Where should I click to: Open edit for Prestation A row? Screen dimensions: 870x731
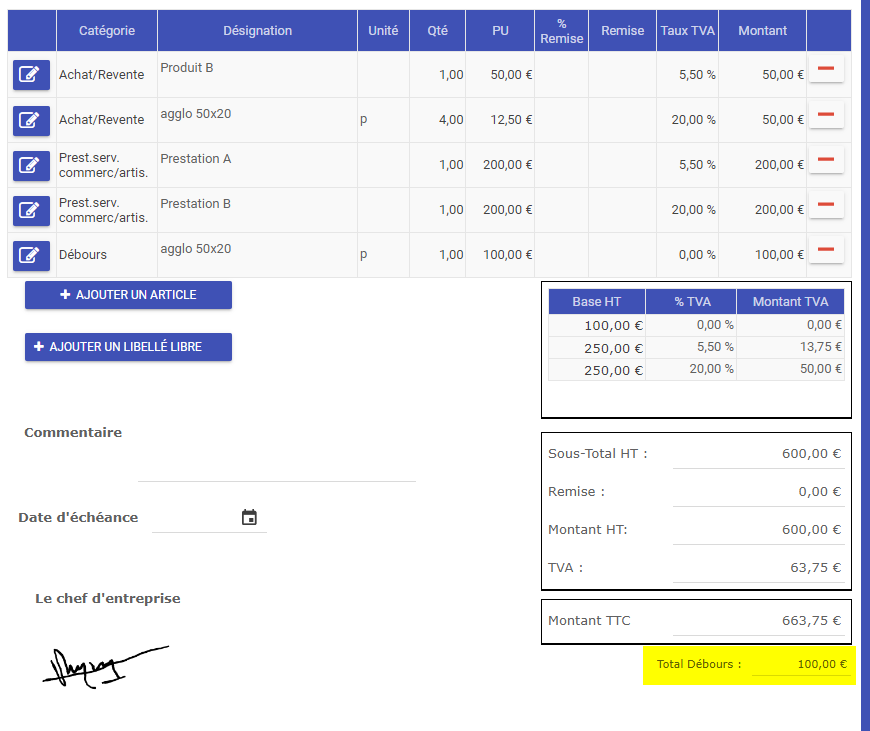pos(31,165)
